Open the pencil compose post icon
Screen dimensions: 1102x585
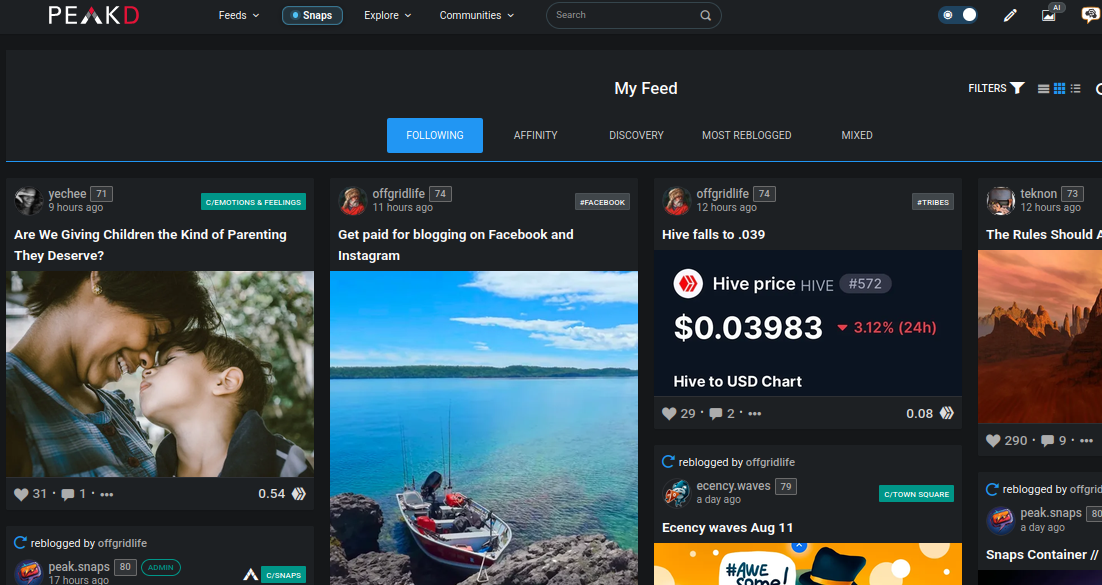click(x=1010, y=15)
